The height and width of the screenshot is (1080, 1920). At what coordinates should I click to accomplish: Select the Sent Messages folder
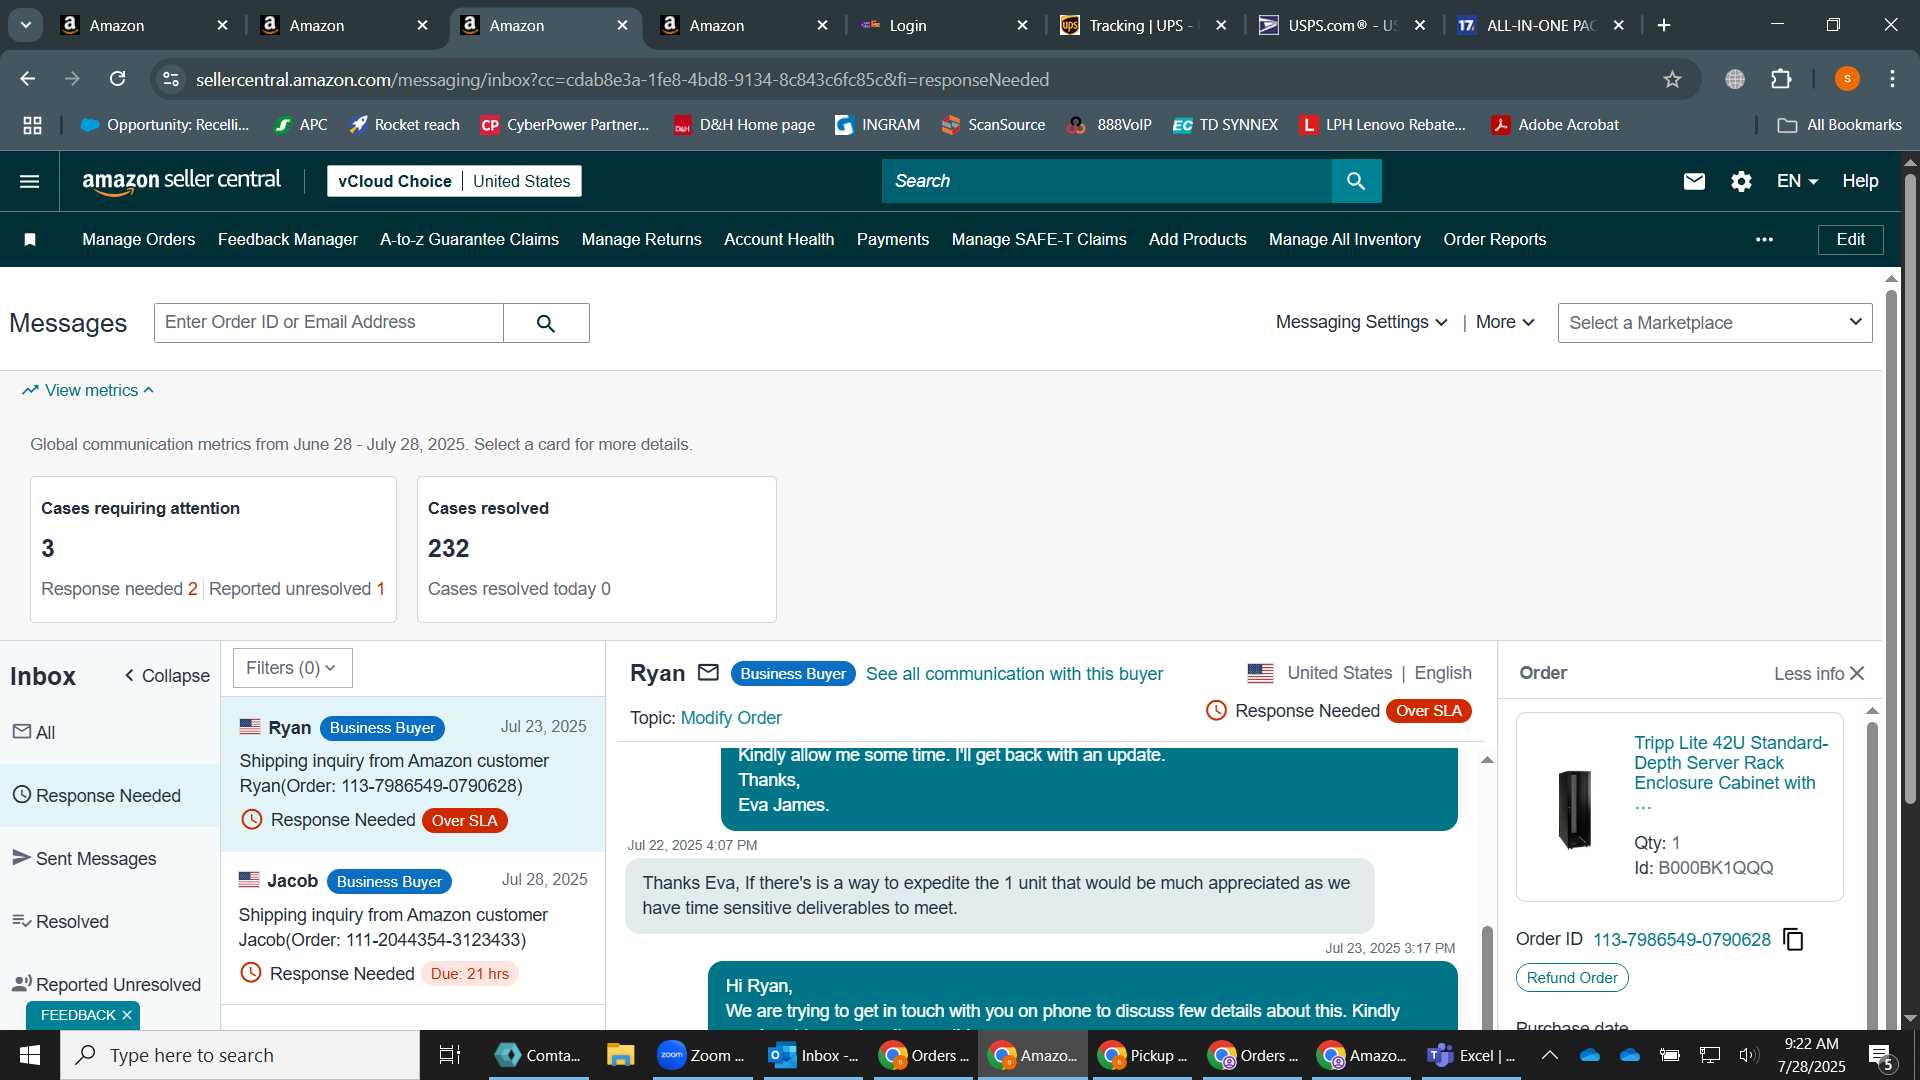pyautogui.click(x=110, y=858)
